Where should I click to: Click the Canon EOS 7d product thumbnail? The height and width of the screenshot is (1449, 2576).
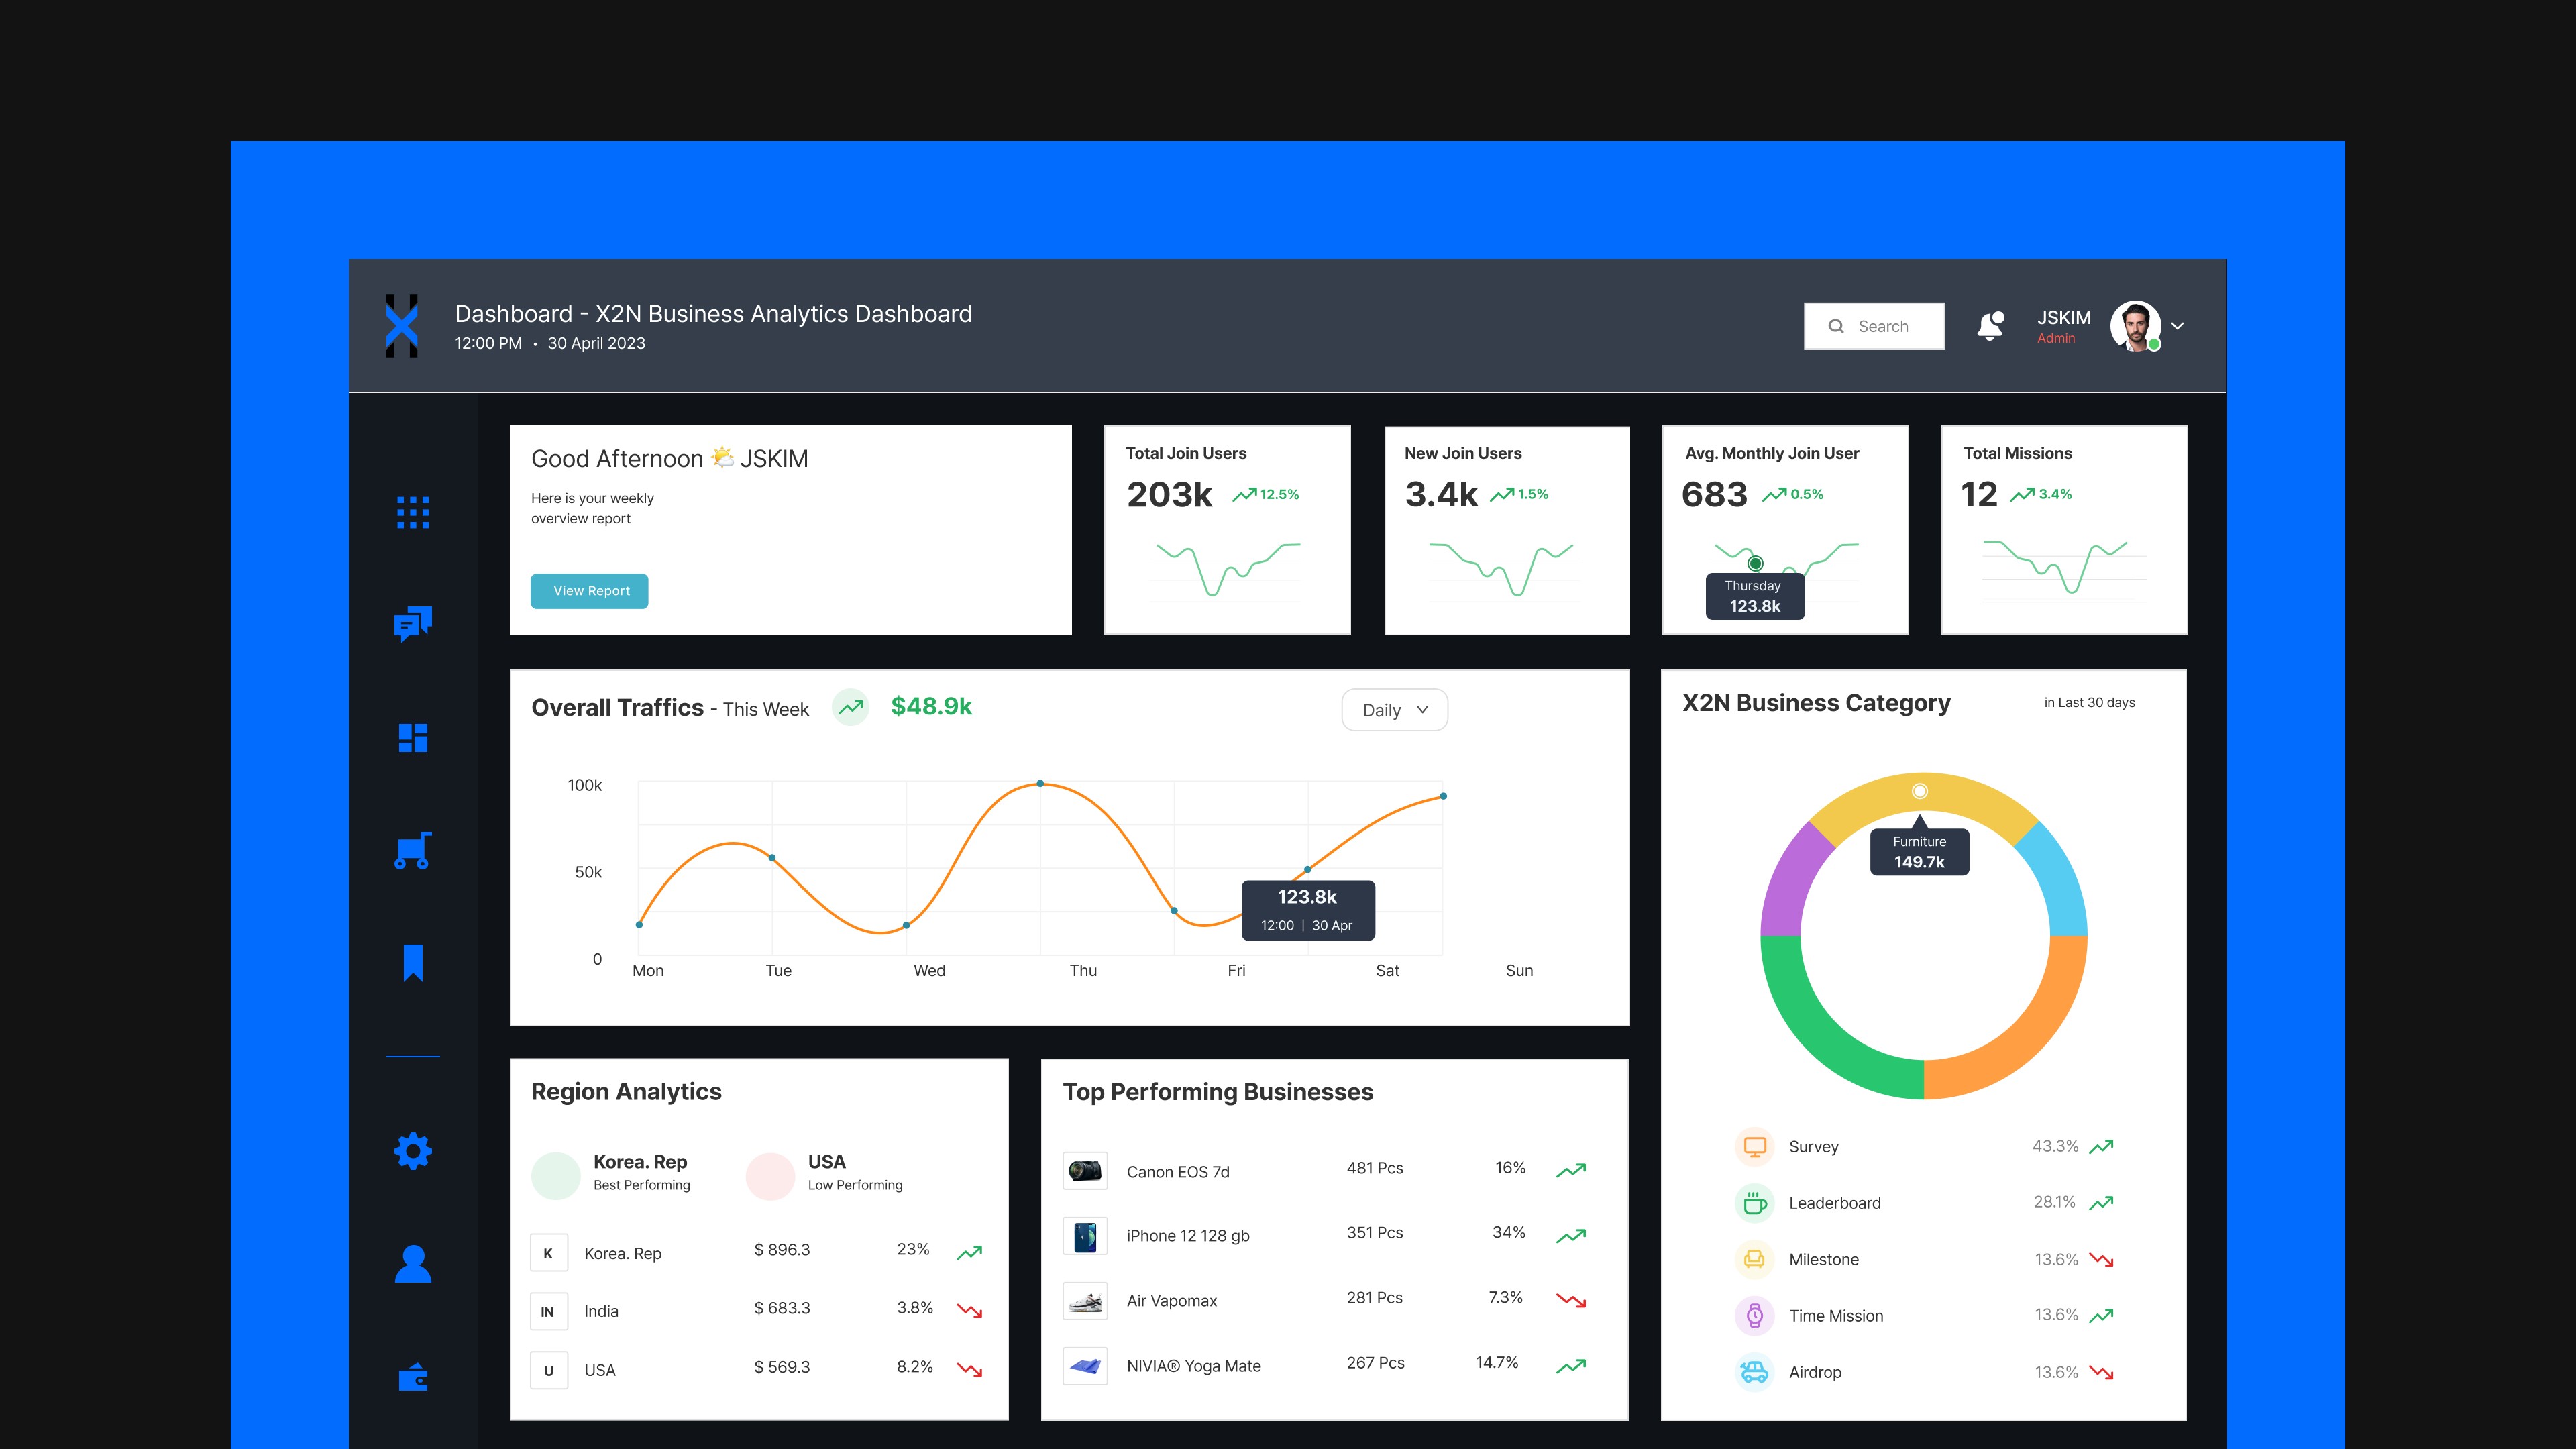tap(1085, 1170)
